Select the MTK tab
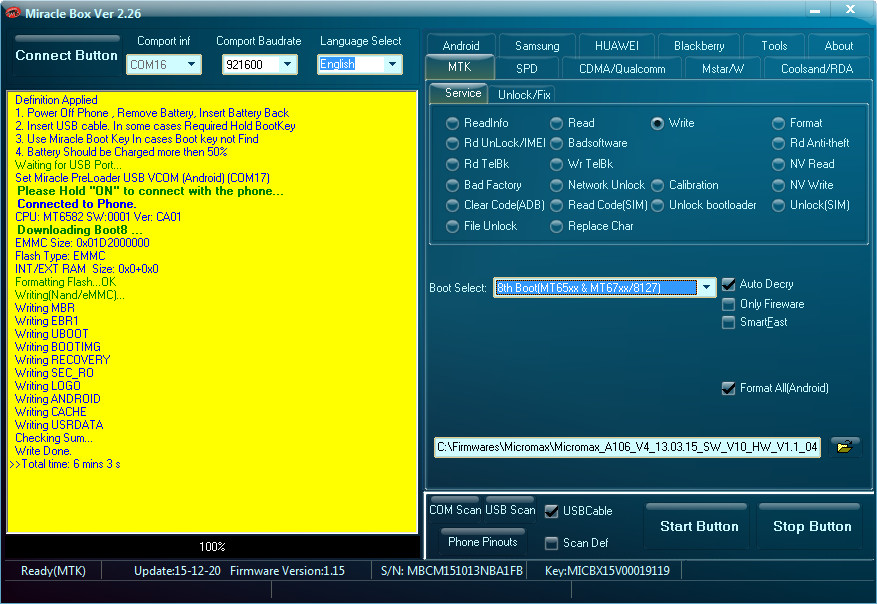 (460, 67)
